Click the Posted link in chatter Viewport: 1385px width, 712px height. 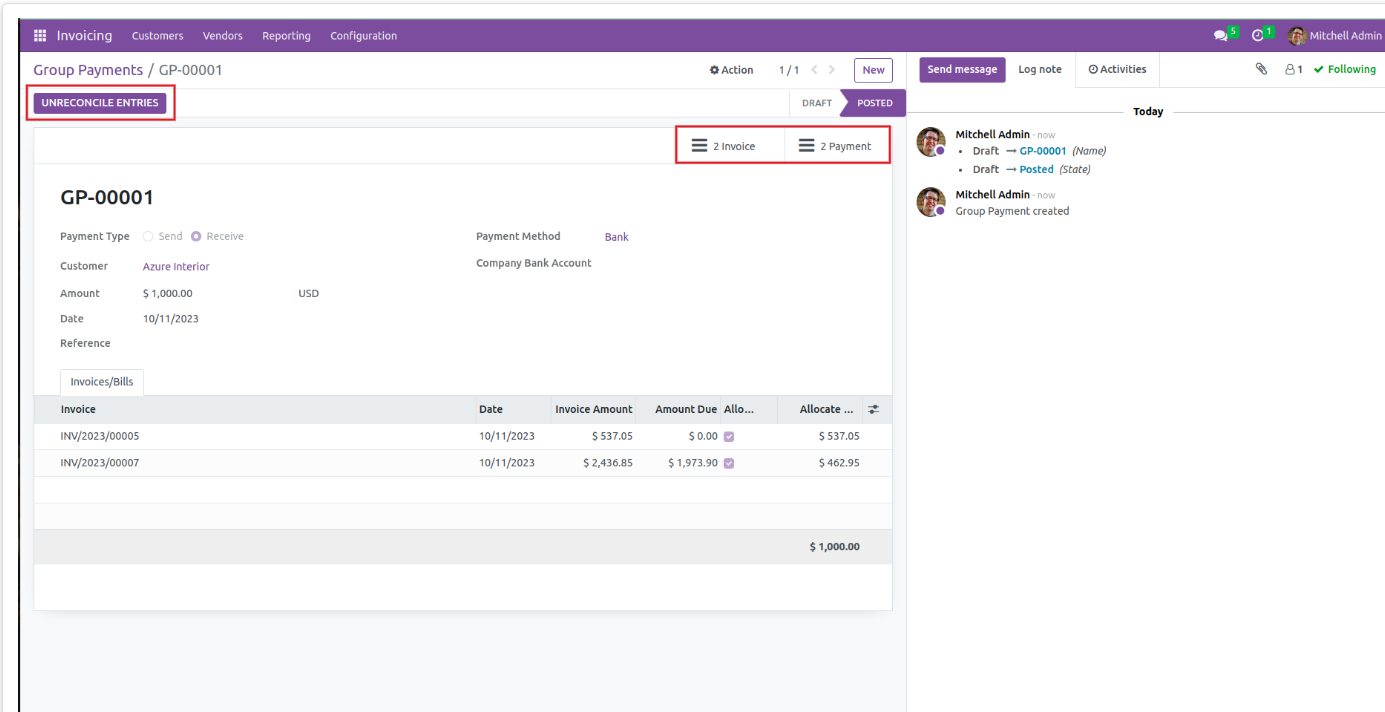(x=1037, y=169)
